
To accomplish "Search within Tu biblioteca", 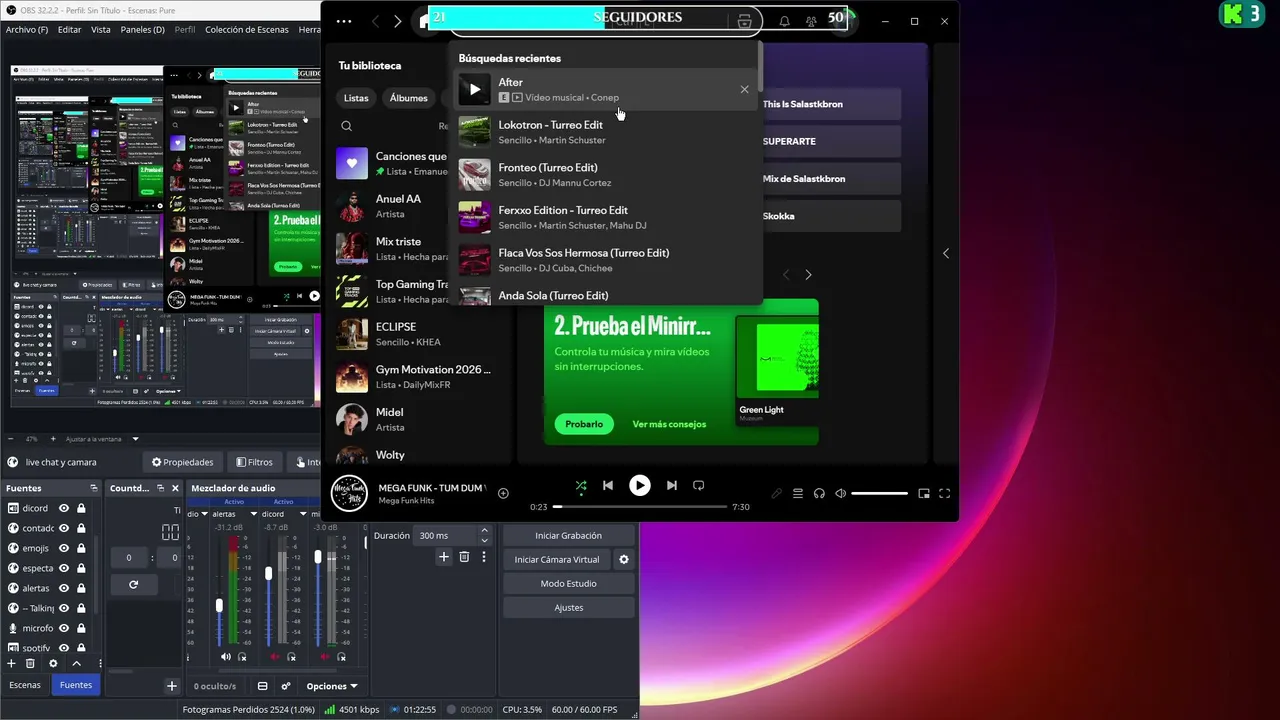I will (x=346, y=126).
